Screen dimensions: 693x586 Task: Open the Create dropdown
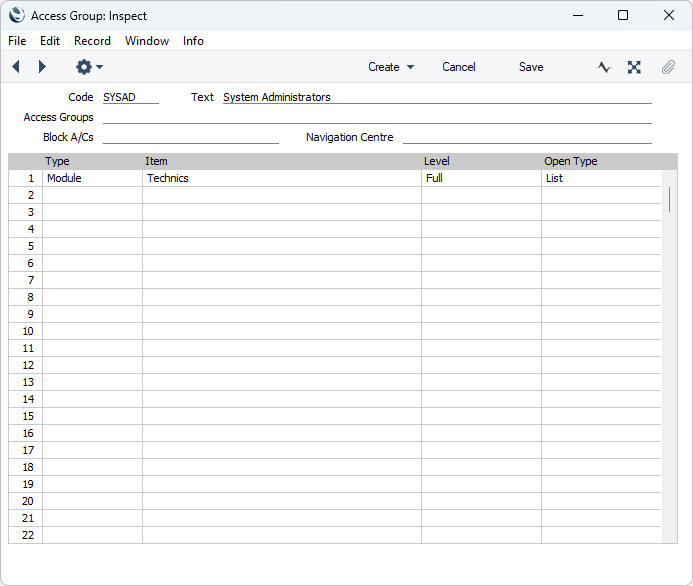click(x=391, y=67)
